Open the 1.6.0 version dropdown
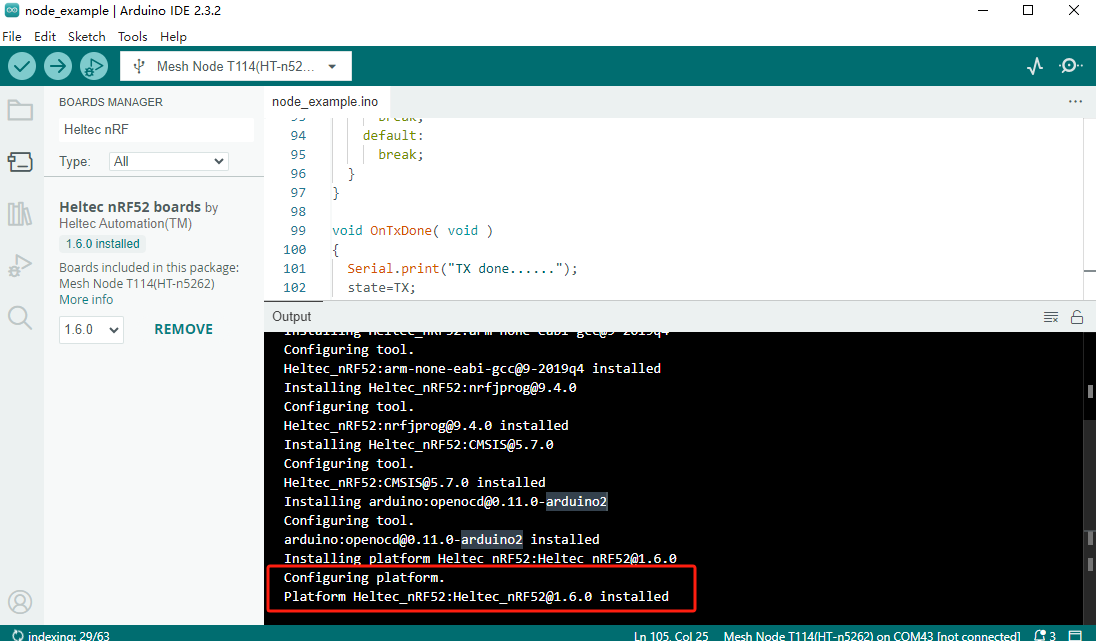Viewport: 1096px width, 641px height. coord(91,329)
